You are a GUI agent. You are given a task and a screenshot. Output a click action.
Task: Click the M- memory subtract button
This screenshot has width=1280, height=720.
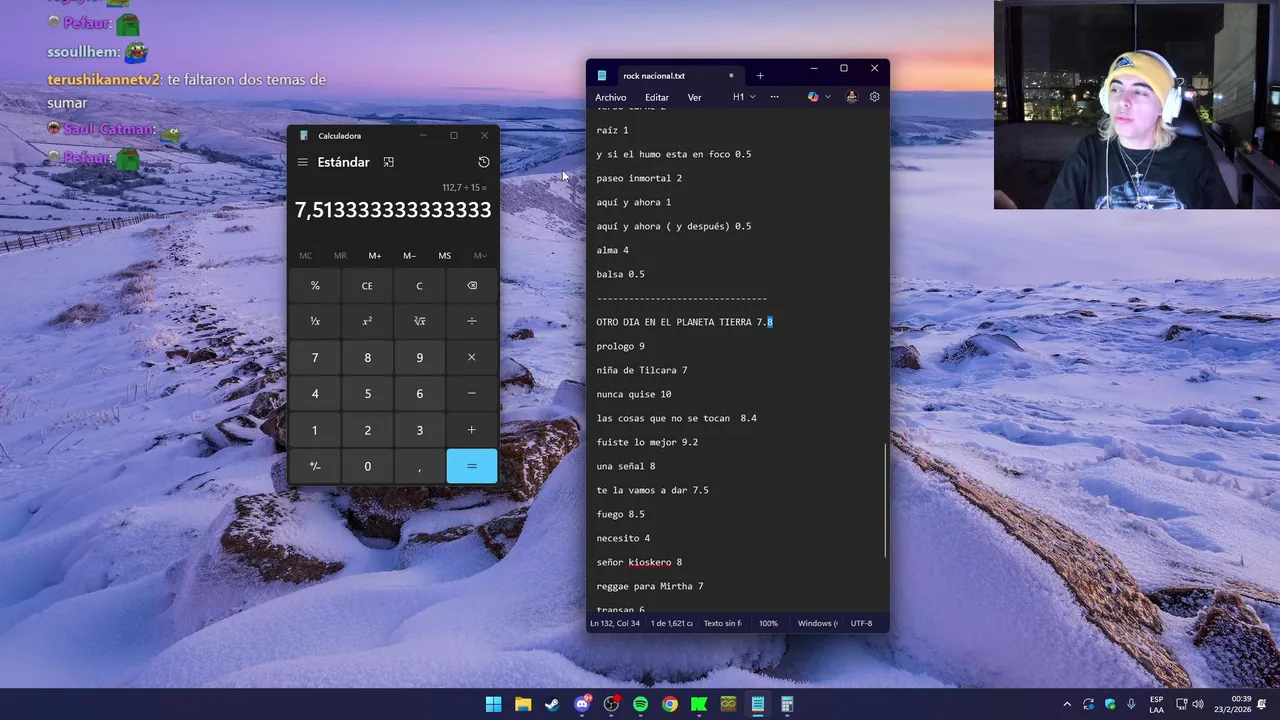(x=409, y=256)
